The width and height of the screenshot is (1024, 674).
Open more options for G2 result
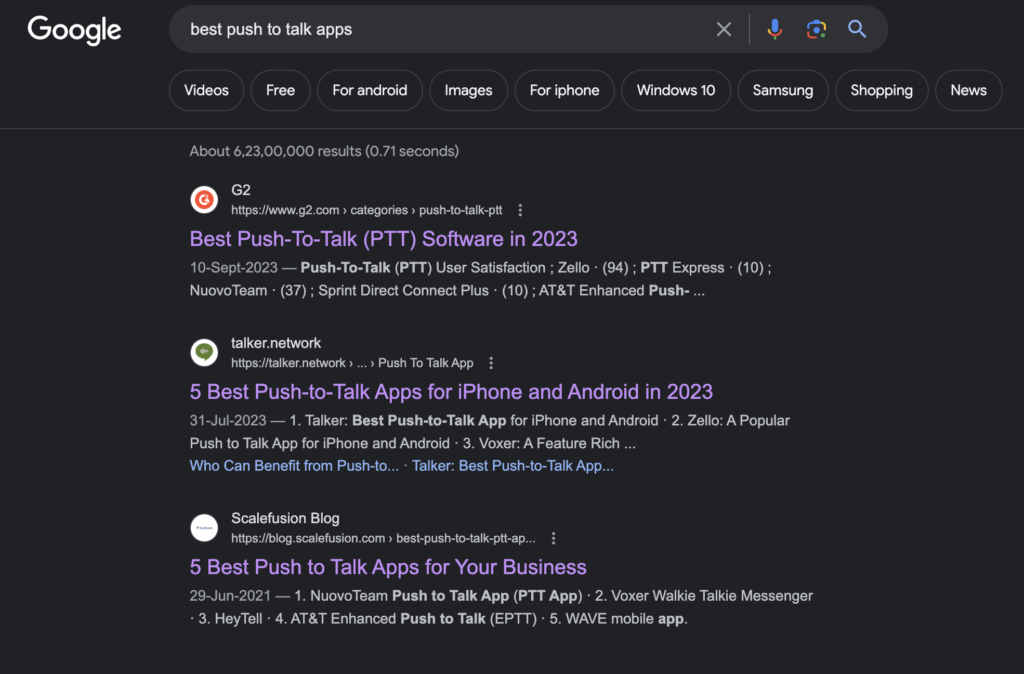[520, 210]
